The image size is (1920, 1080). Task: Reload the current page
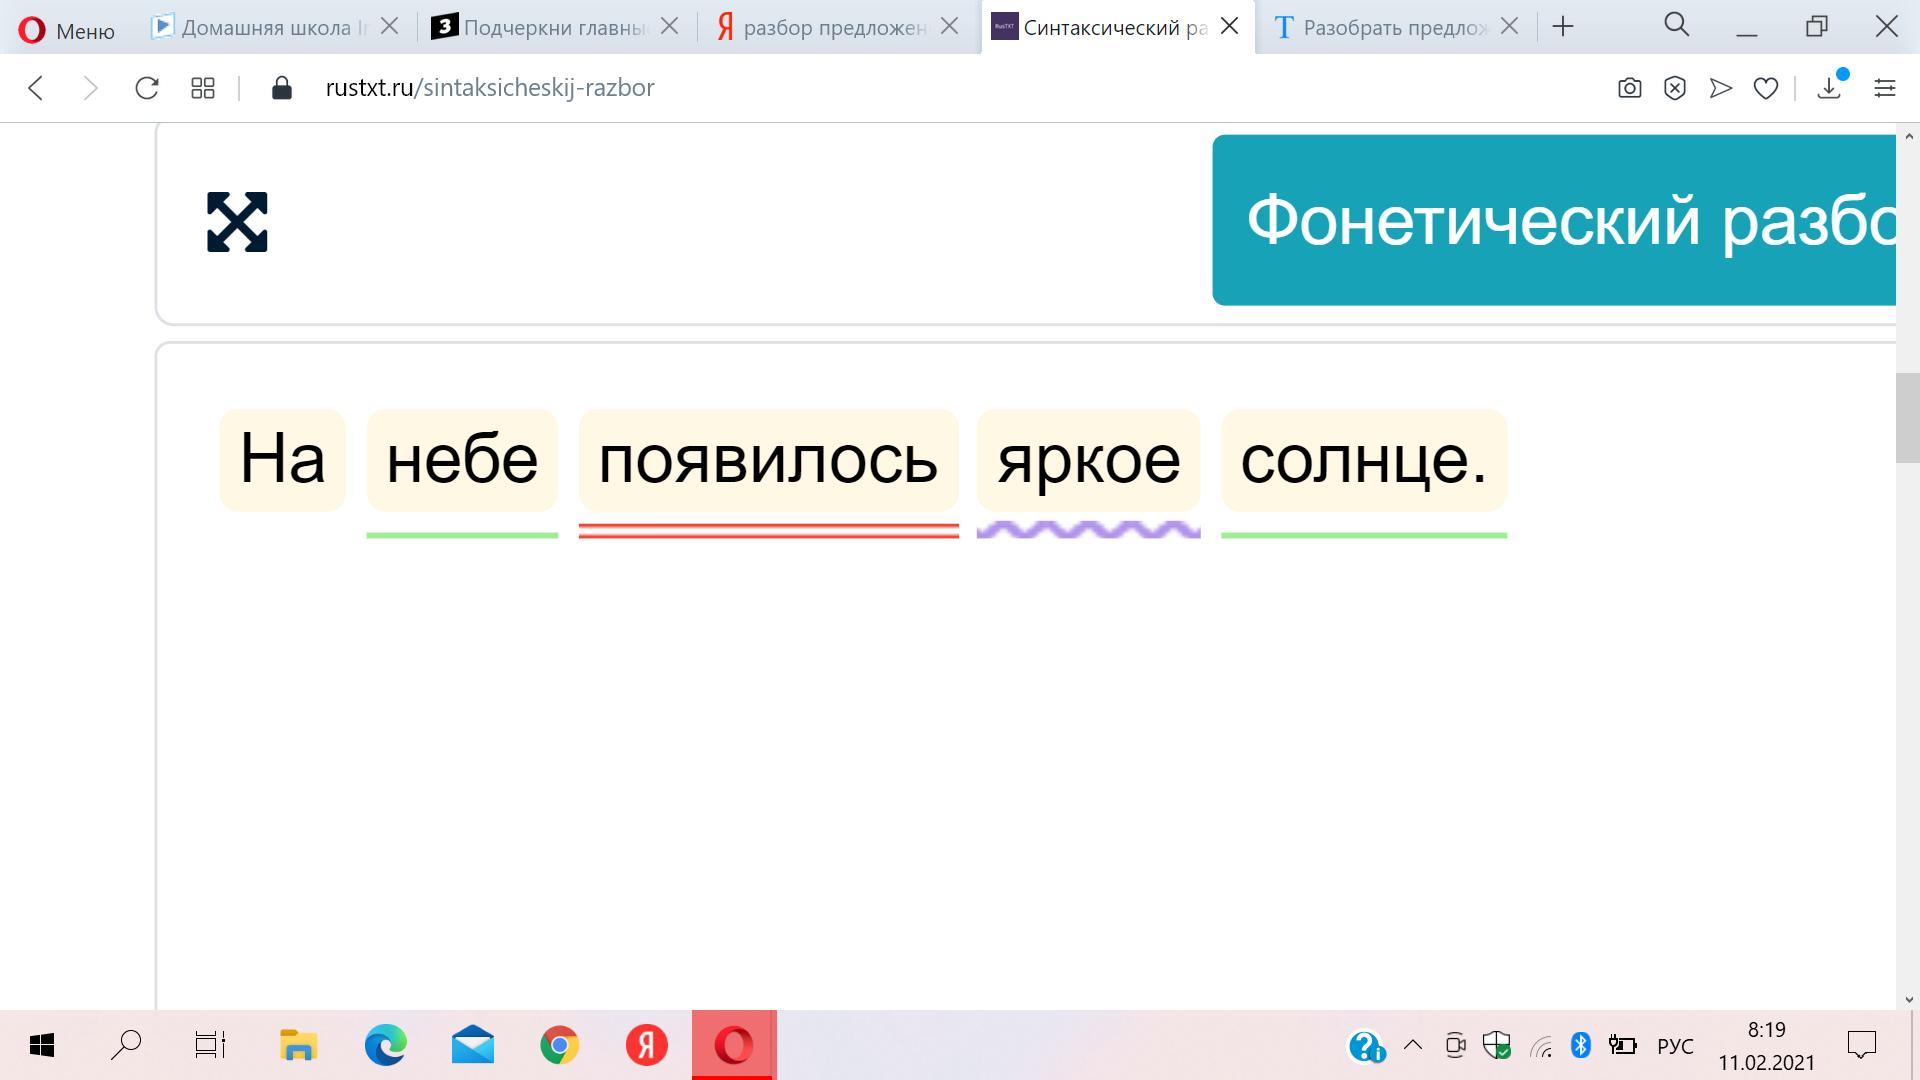[x=147, y=88]
